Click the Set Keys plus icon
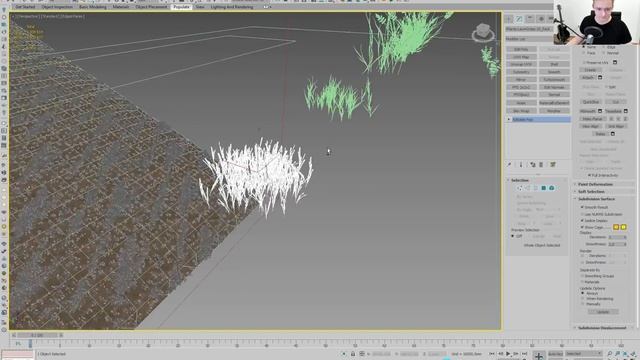Image resolution: width=640 pixels, height=360 pixels. point(539,356)
